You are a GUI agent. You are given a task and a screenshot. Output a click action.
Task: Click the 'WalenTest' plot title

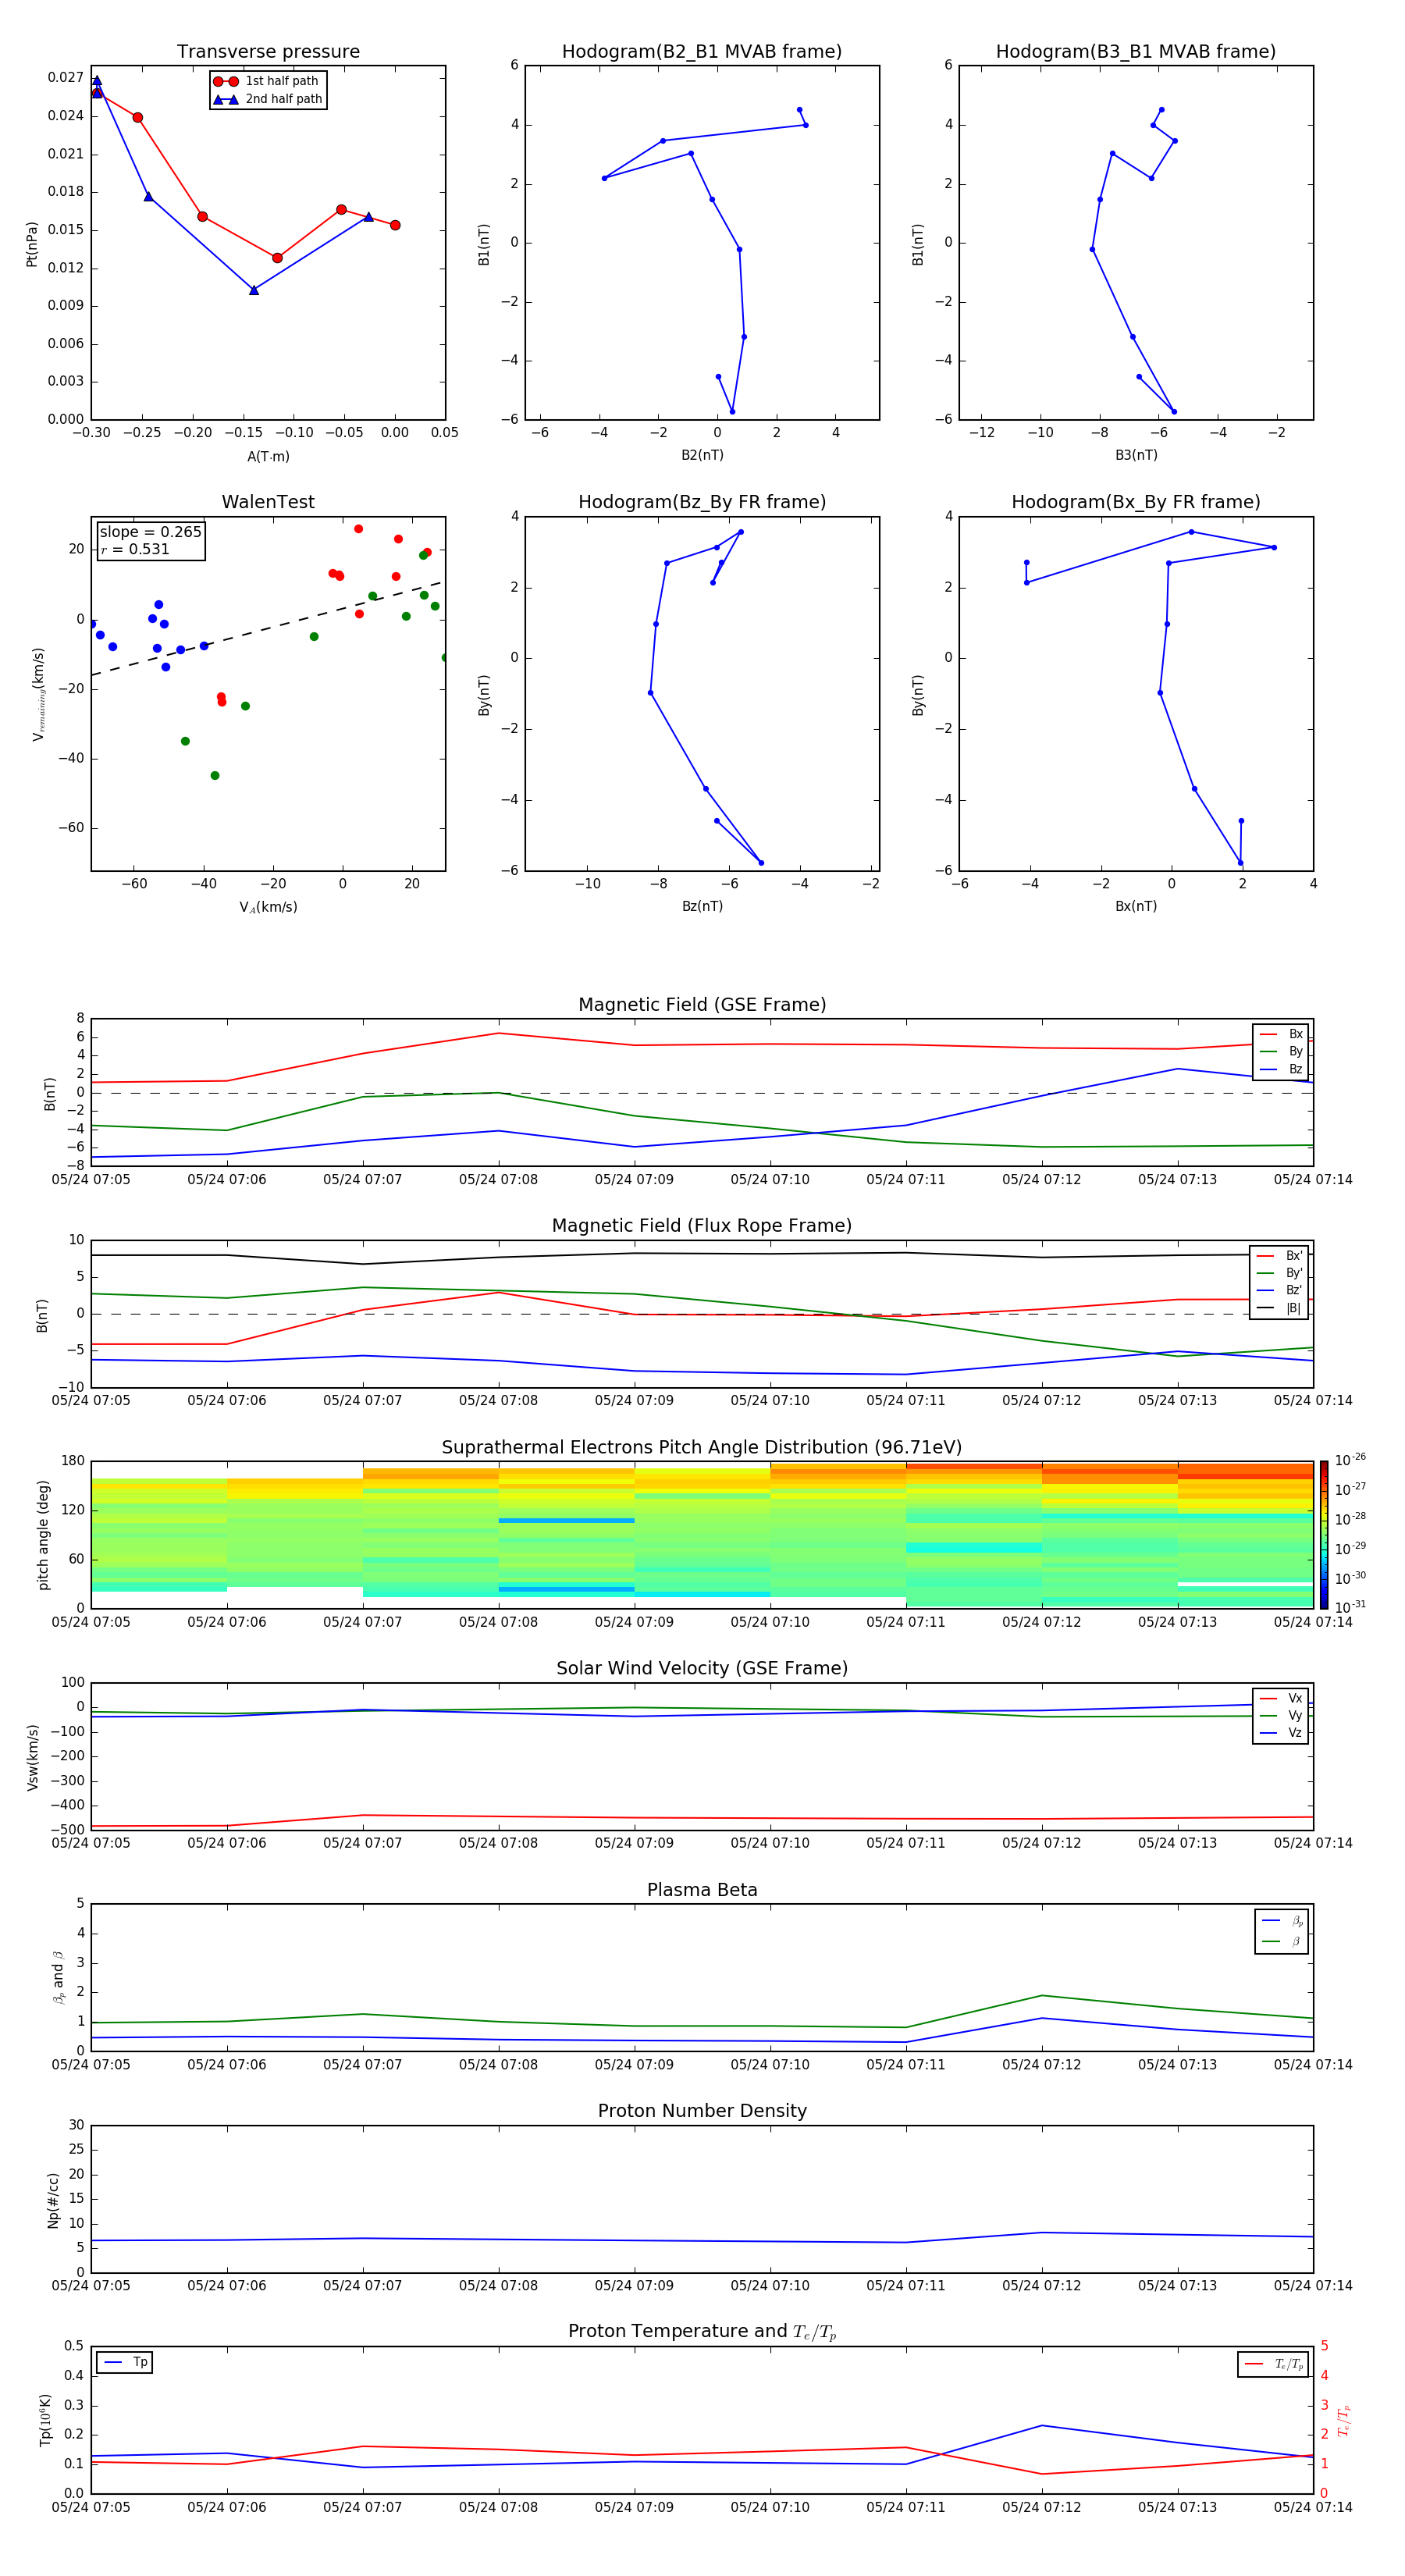[268, 502]
